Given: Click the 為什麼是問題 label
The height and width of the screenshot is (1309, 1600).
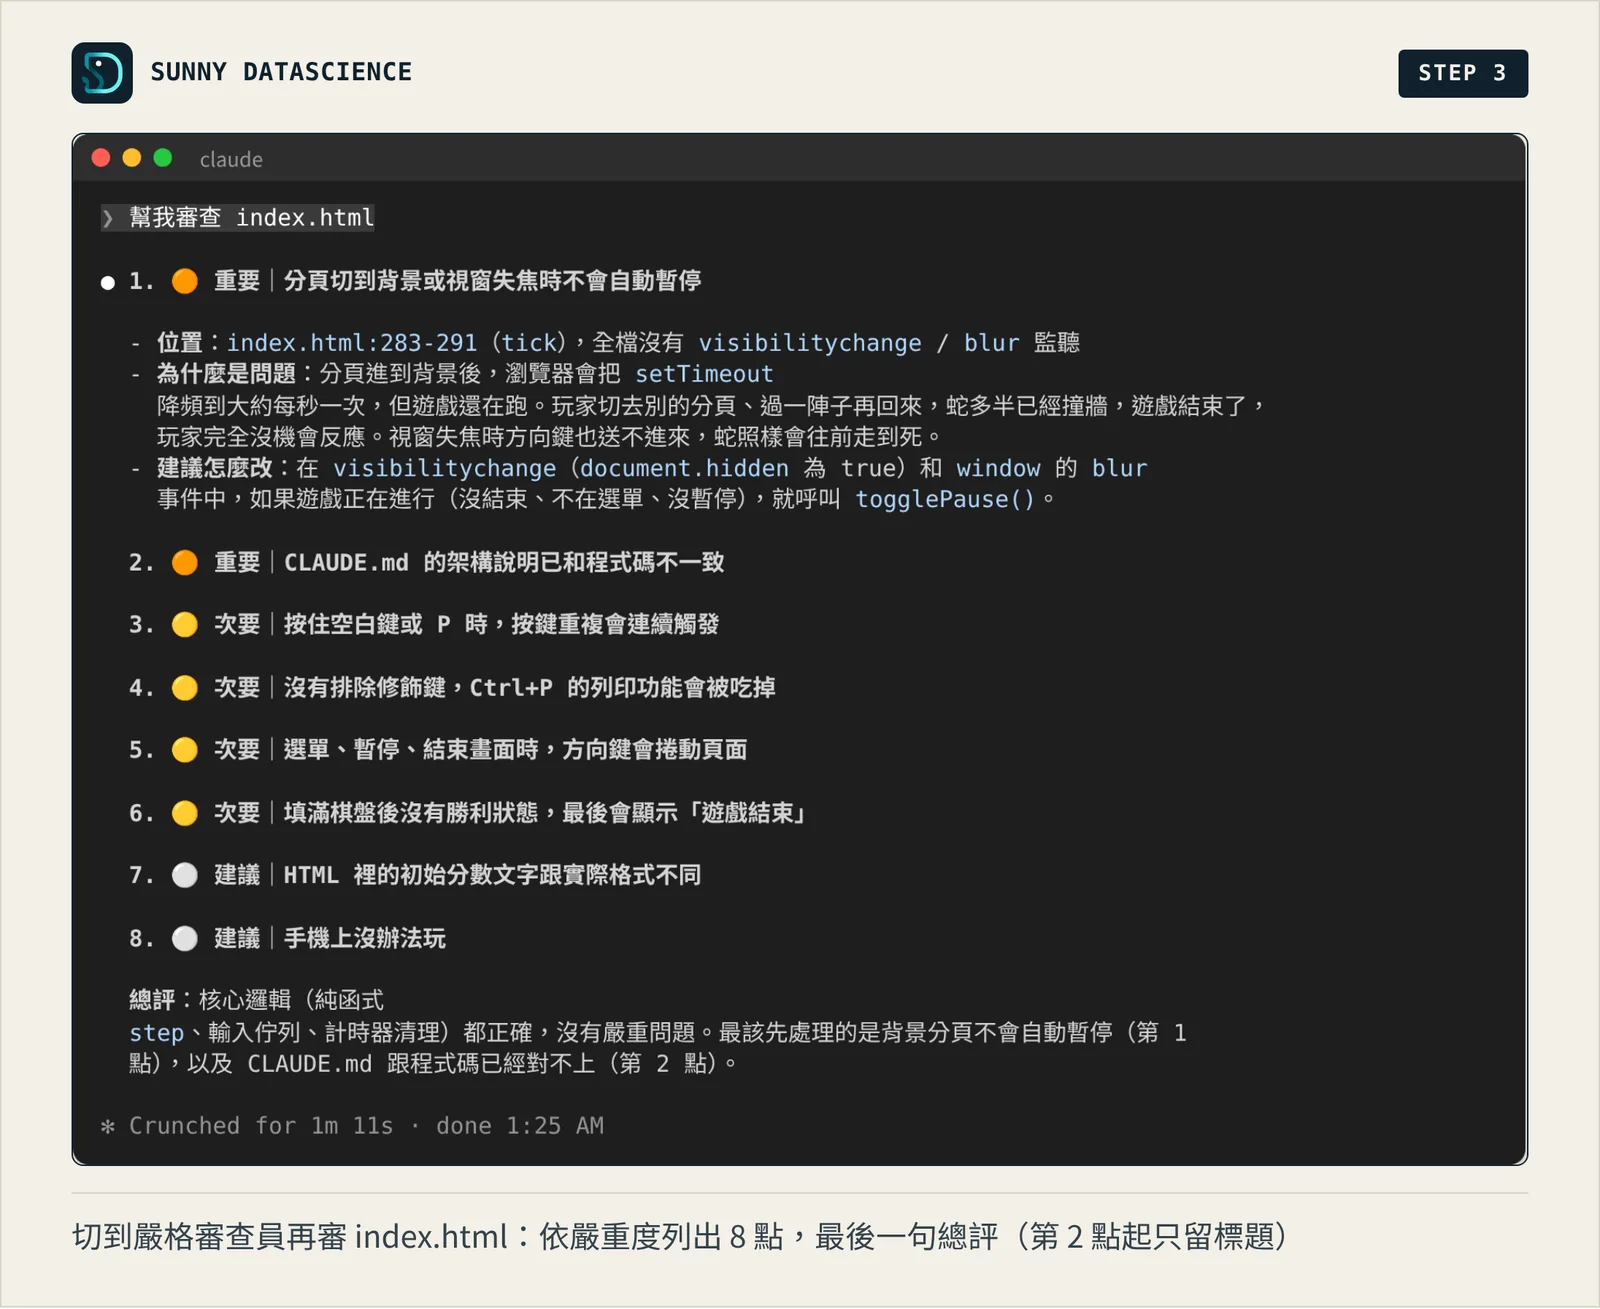Looking at the screenshot, I should [x=226, y=374].
